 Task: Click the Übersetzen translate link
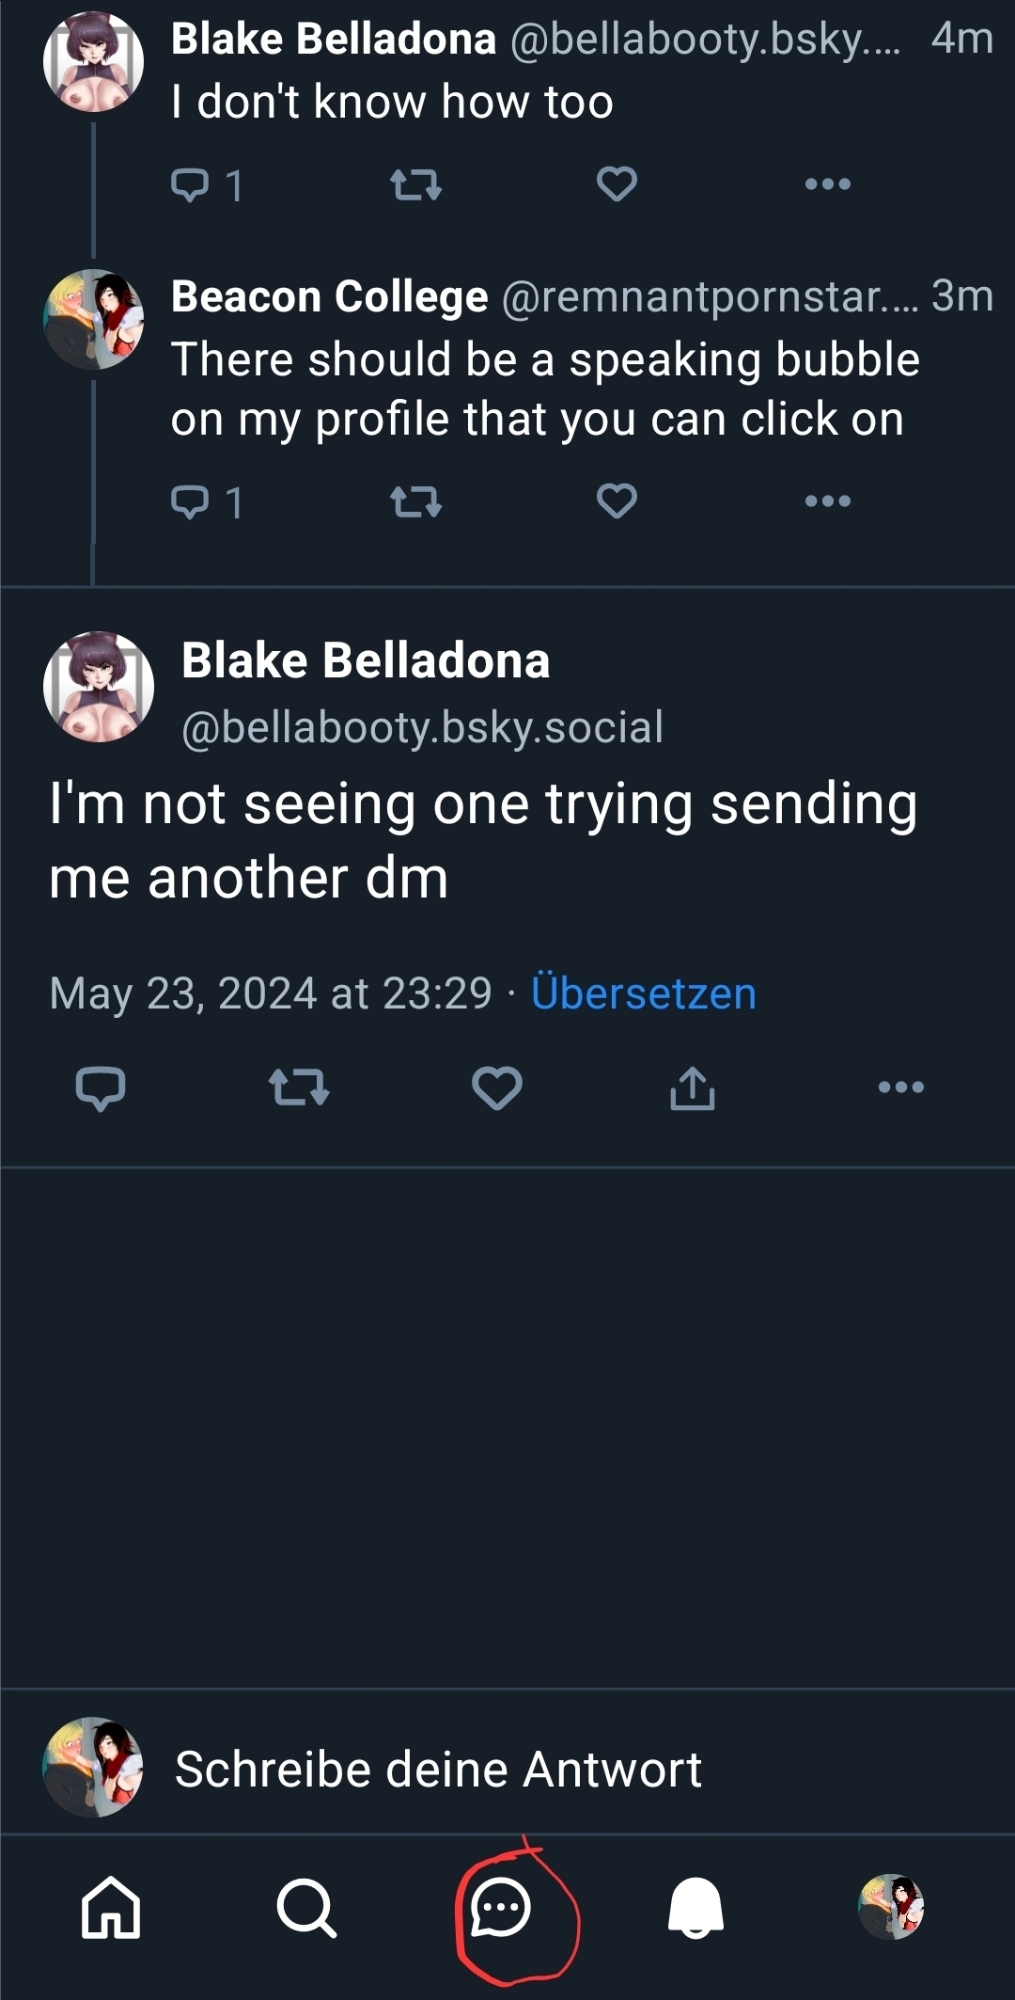coord(643,993)
